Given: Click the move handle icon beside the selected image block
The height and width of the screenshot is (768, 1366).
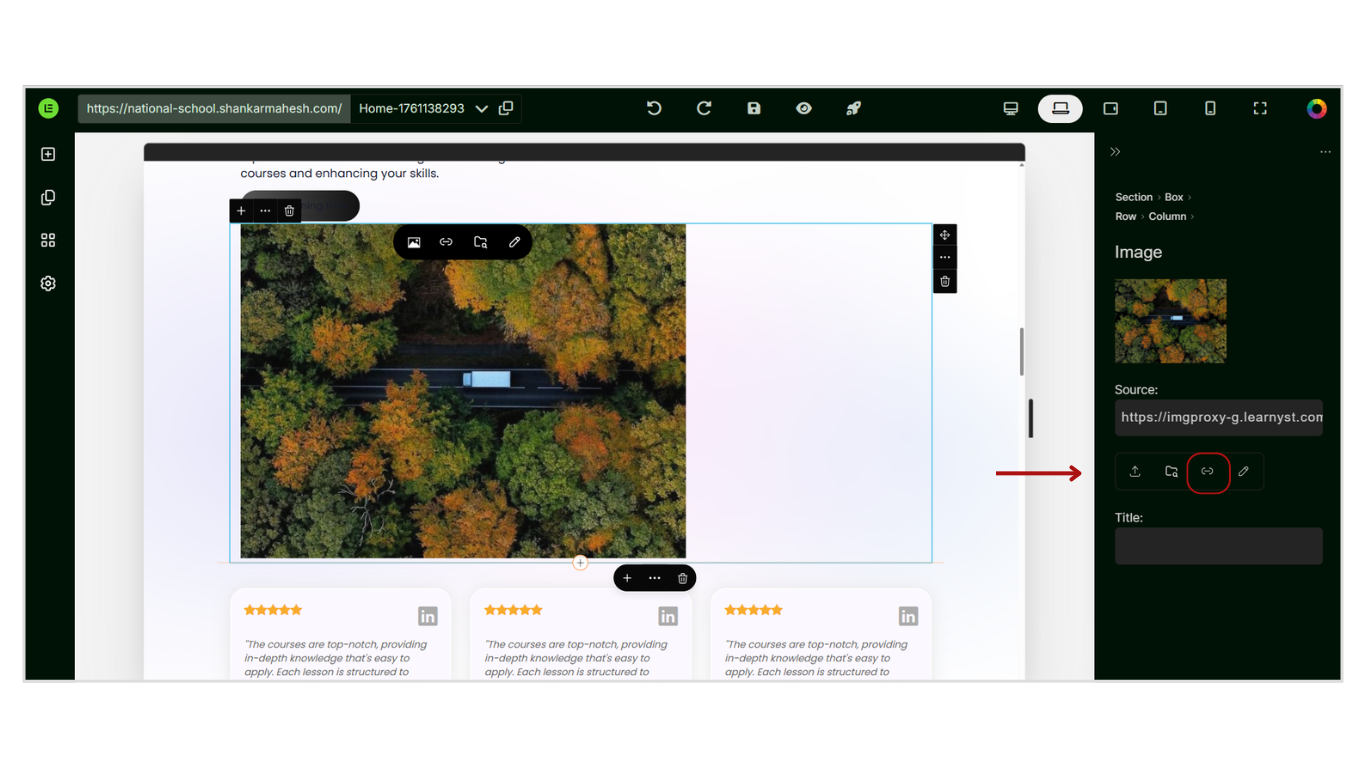Looking at the screenshot, I should pyautogui.click(x=945, y=235).
